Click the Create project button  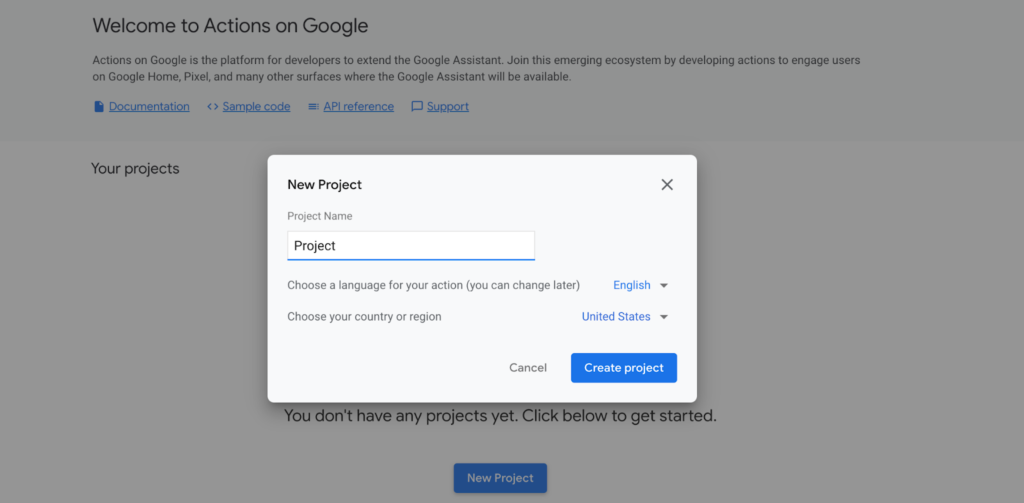pyautogui.click(x=624, y=368)
